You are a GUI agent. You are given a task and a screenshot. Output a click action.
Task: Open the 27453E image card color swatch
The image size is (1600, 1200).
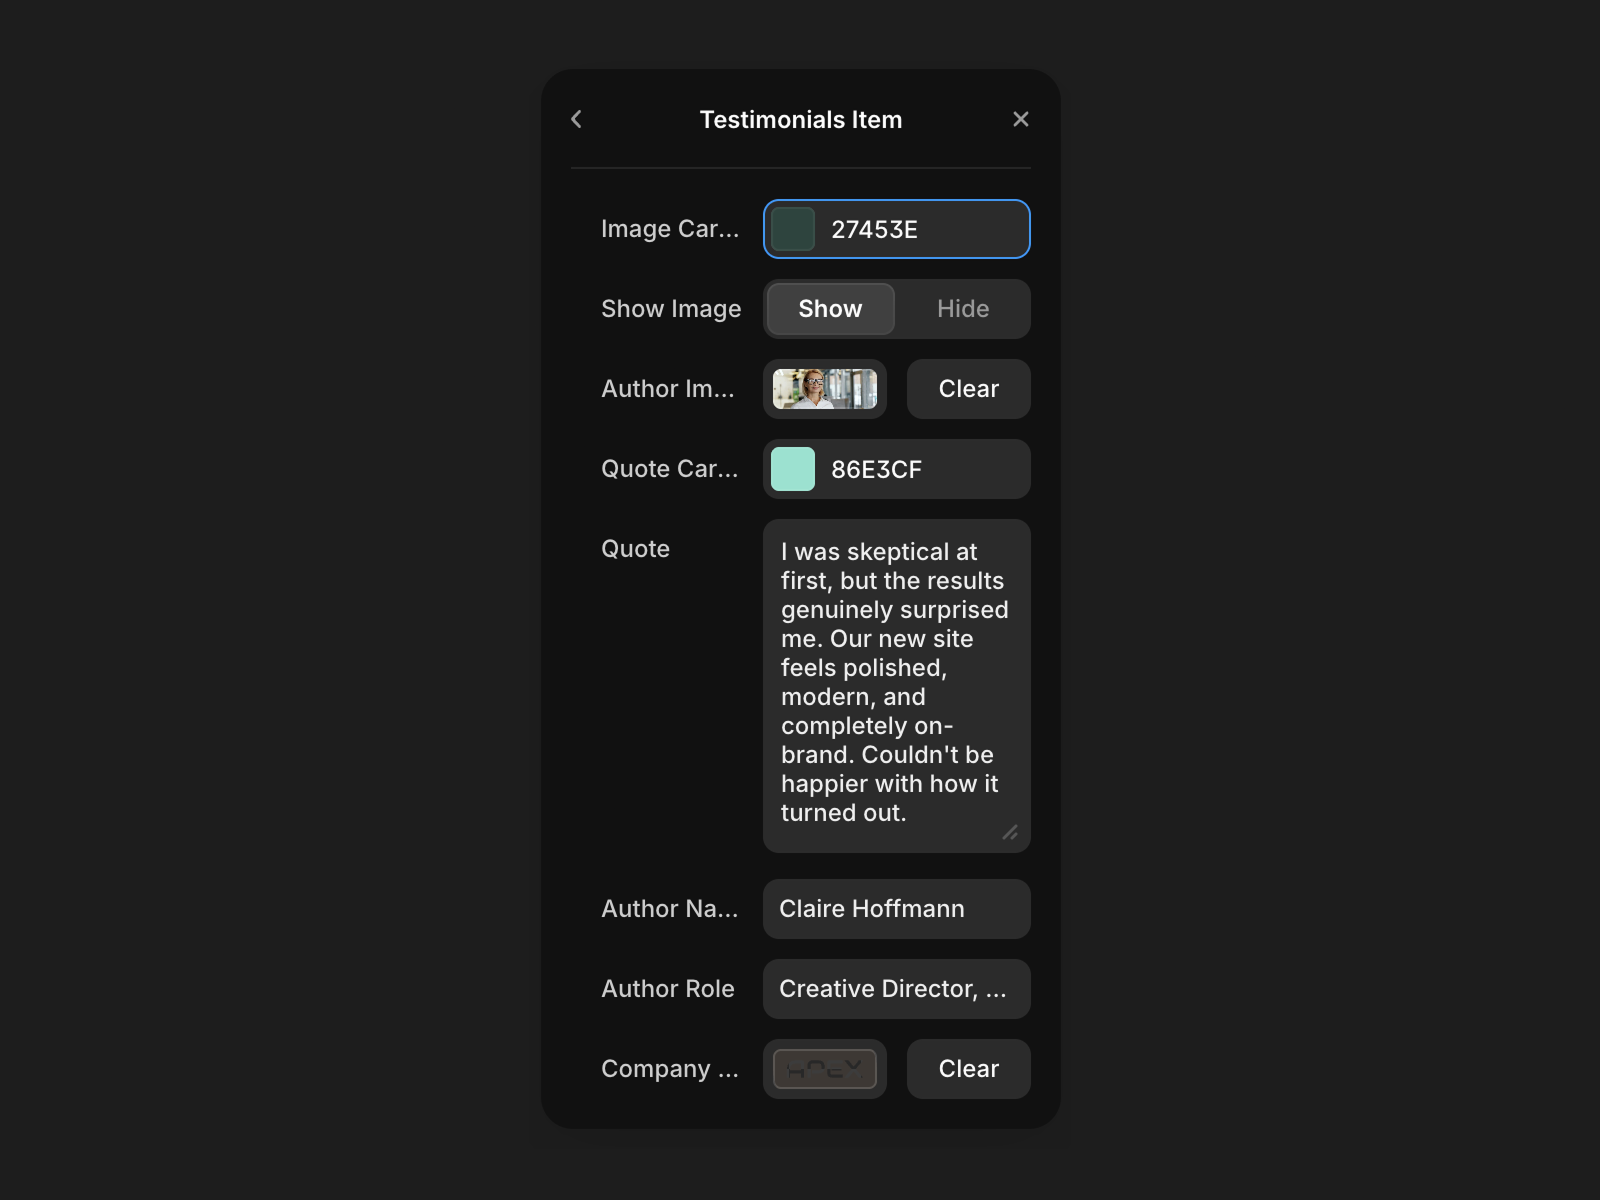point(793,229)
